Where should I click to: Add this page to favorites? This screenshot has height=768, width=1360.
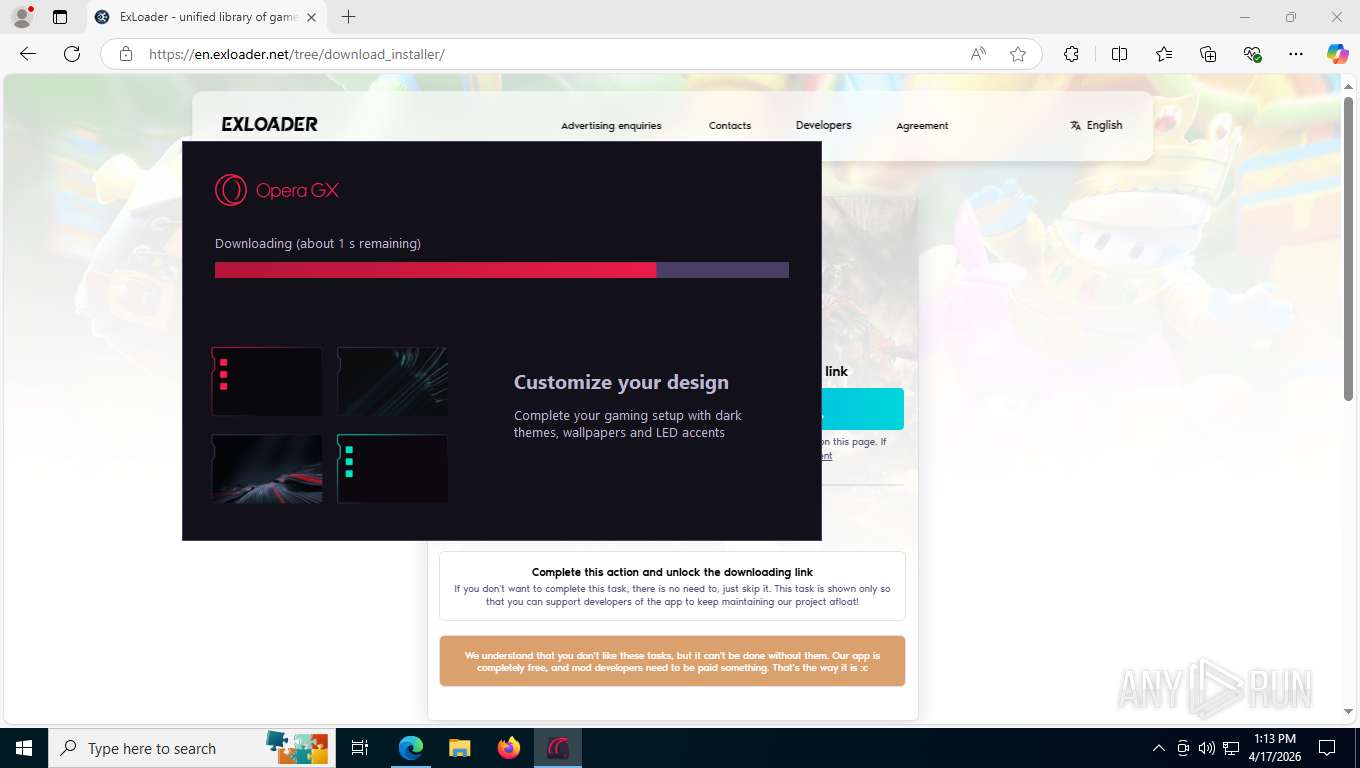point(1018,54)
